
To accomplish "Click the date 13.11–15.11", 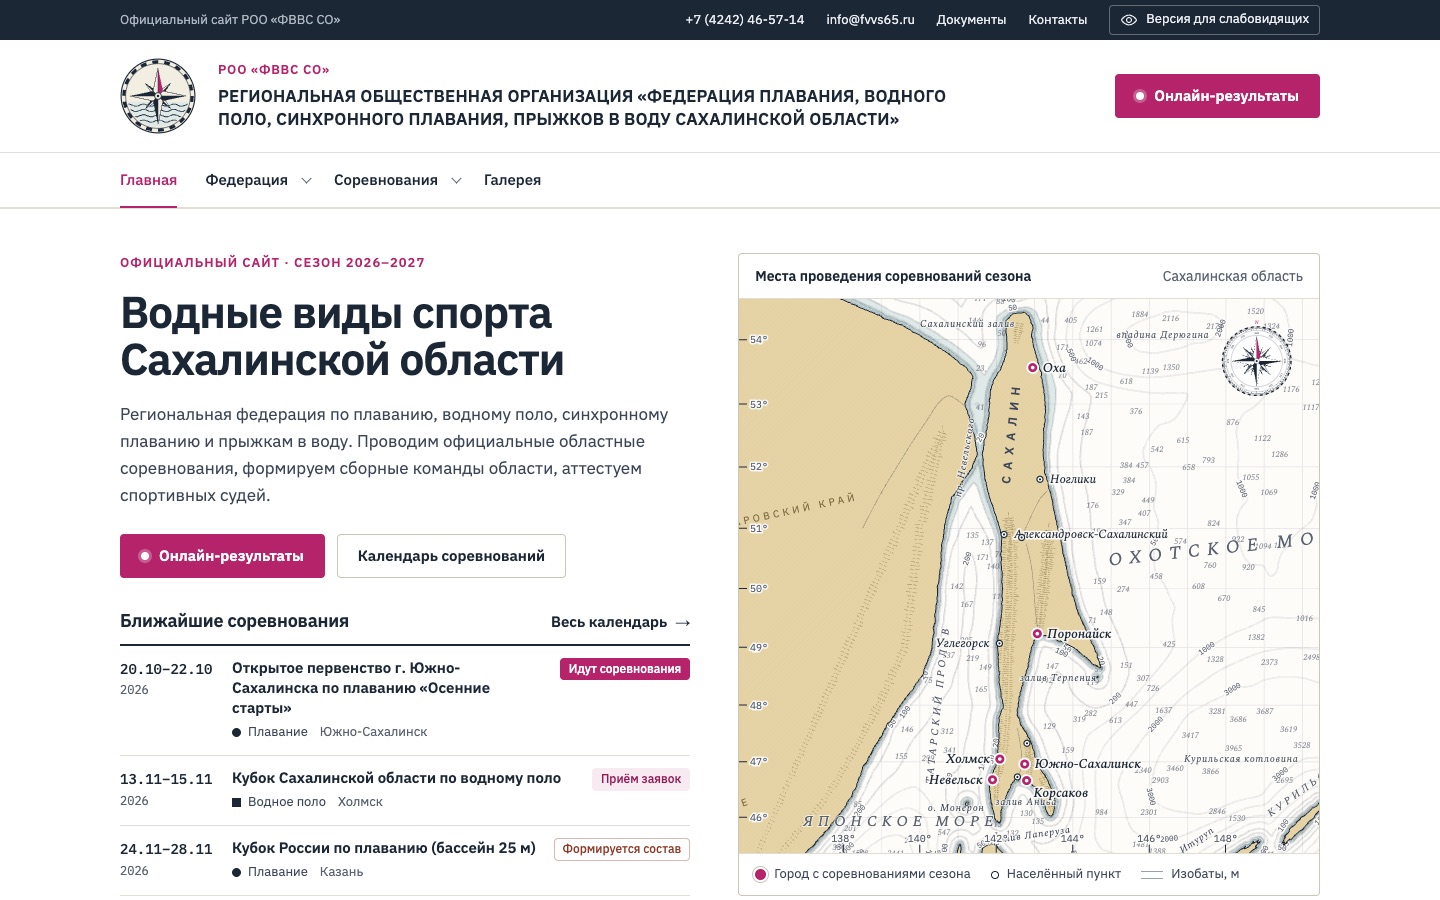I will pyautogui.click(x=166, y=779).
